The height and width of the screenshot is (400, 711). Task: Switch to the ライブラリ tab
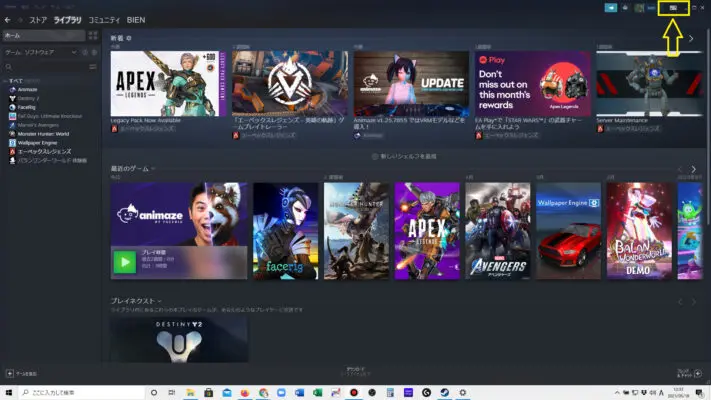[68, 20]
